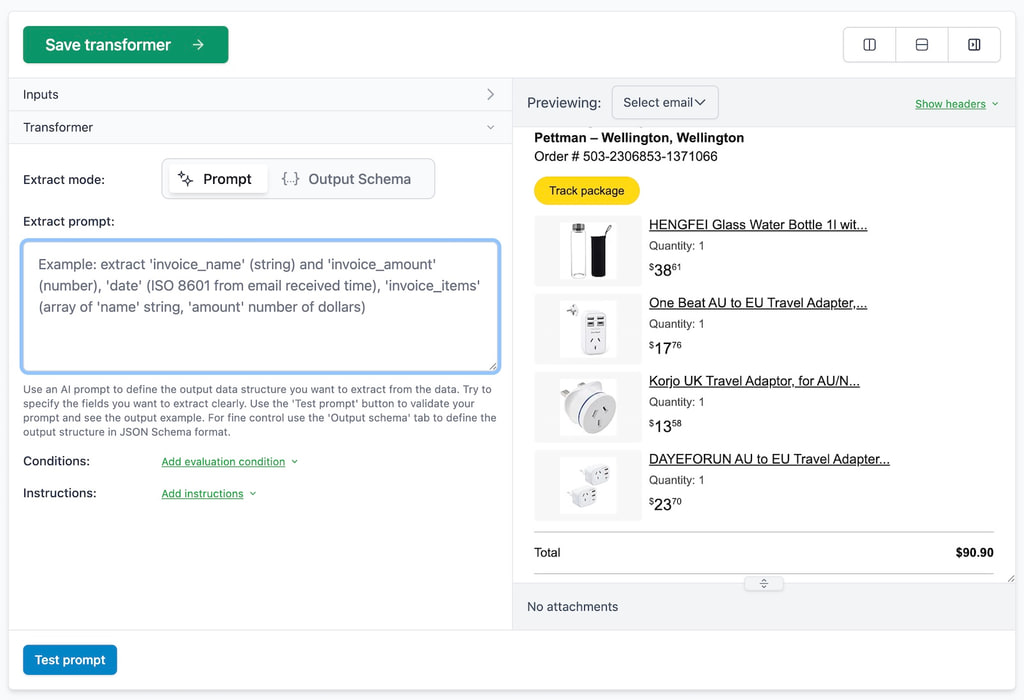Open DAYEFORUN AU to EU Travel Adapter link
Viewport: 1024px width, 700px height.
[769, 460]
